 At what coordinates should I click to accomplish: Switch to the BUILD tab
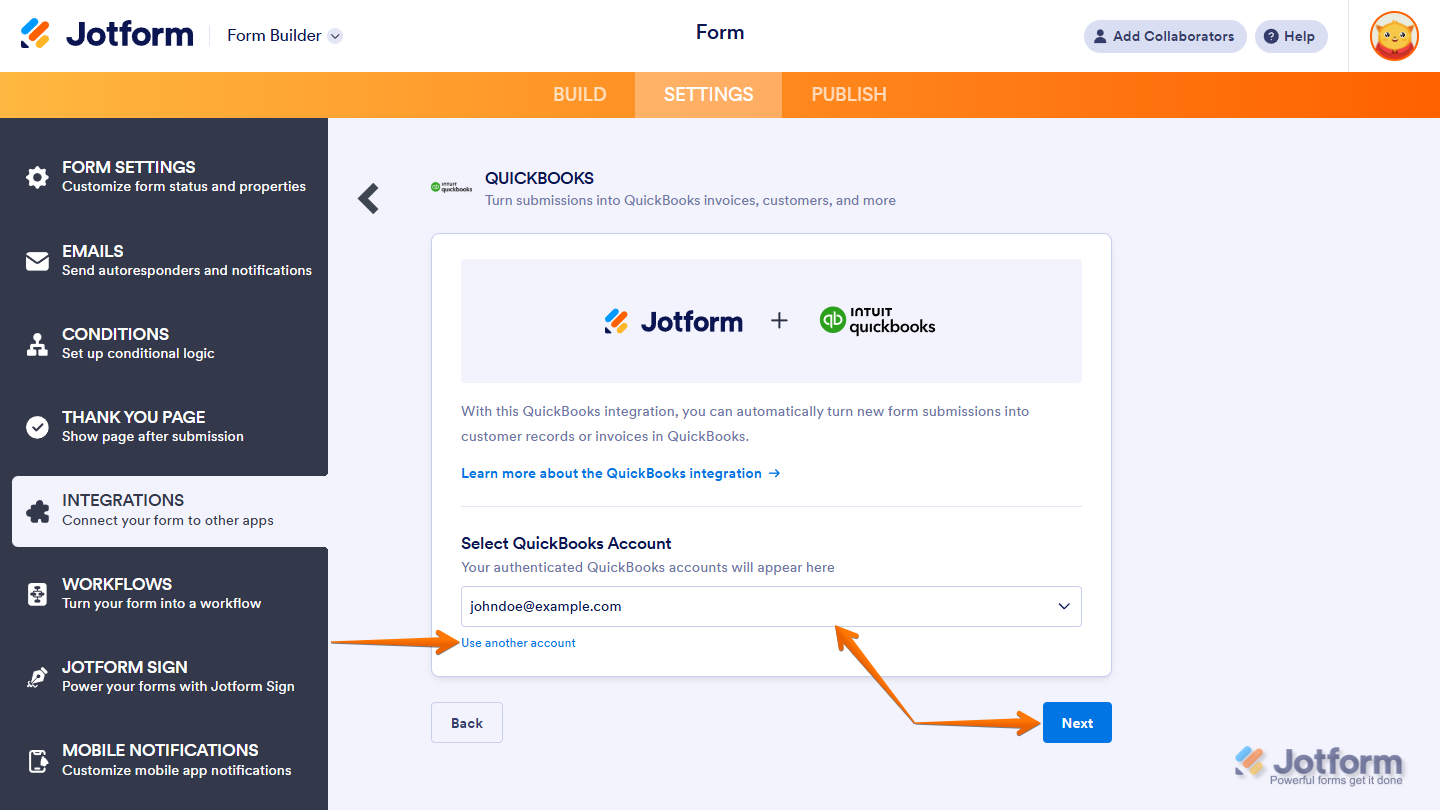(x=580, y=95)
